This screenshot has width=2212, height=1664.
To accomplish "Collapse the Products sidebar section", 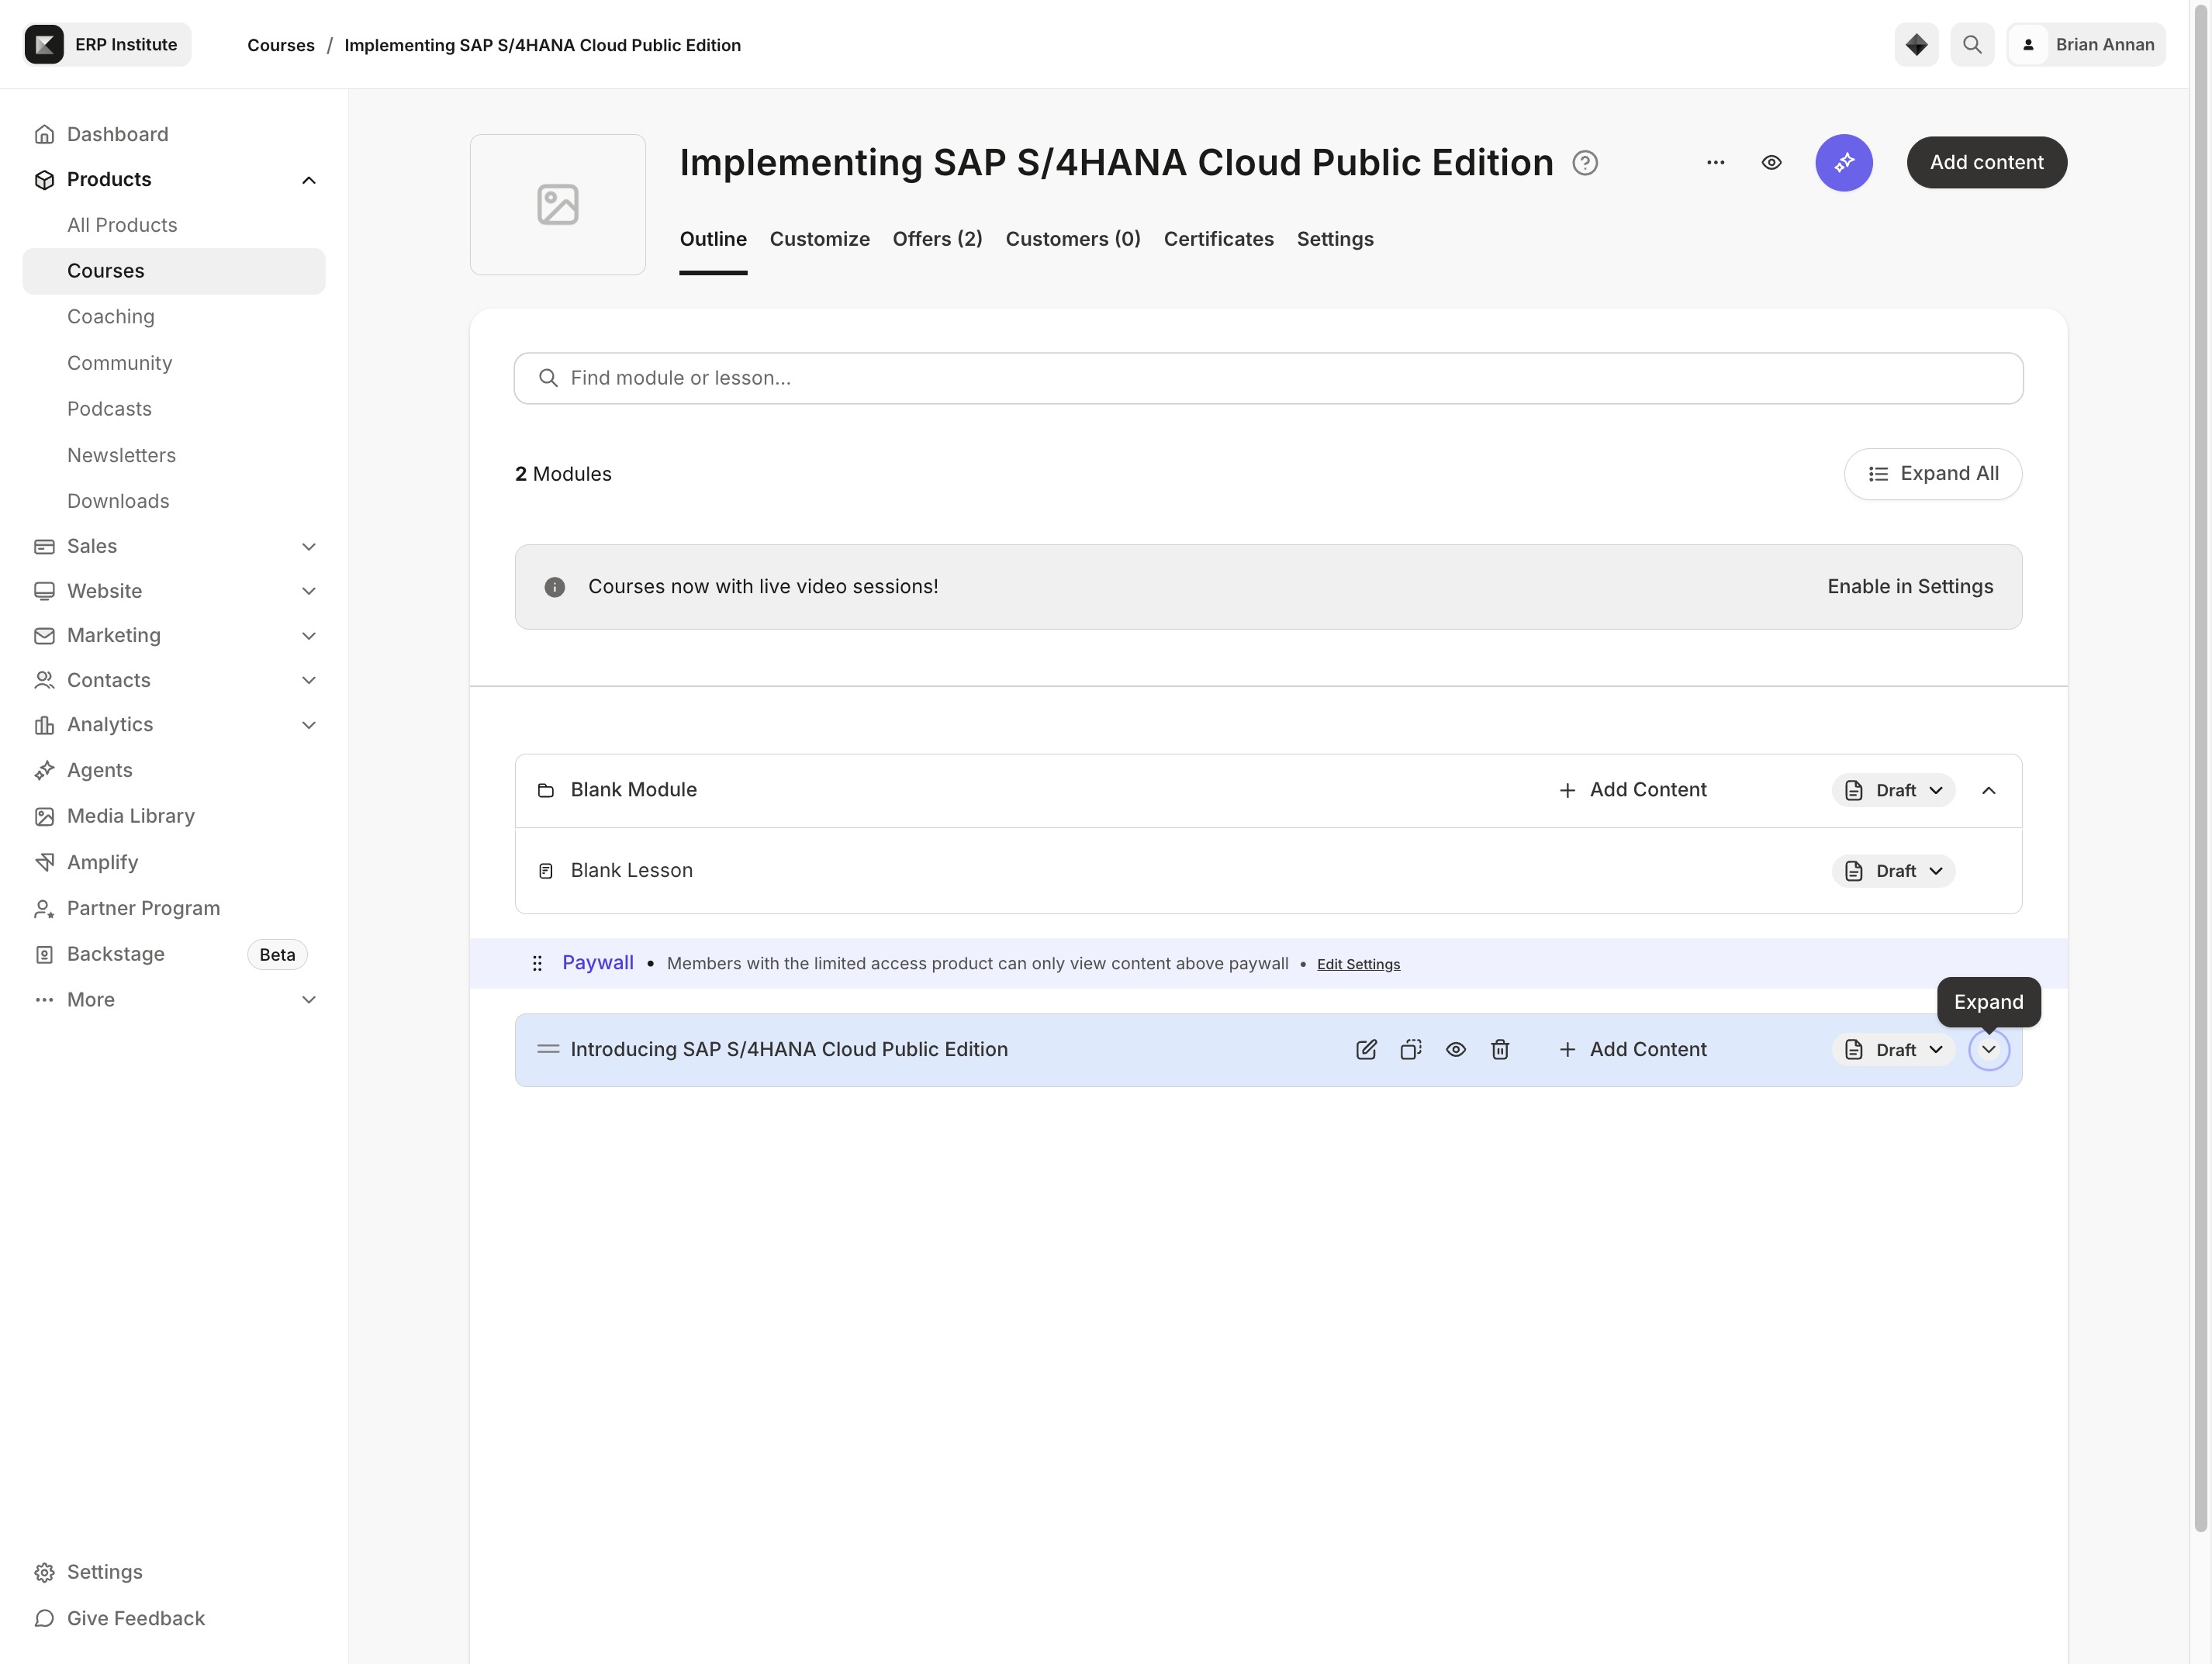I will [309, 180].
